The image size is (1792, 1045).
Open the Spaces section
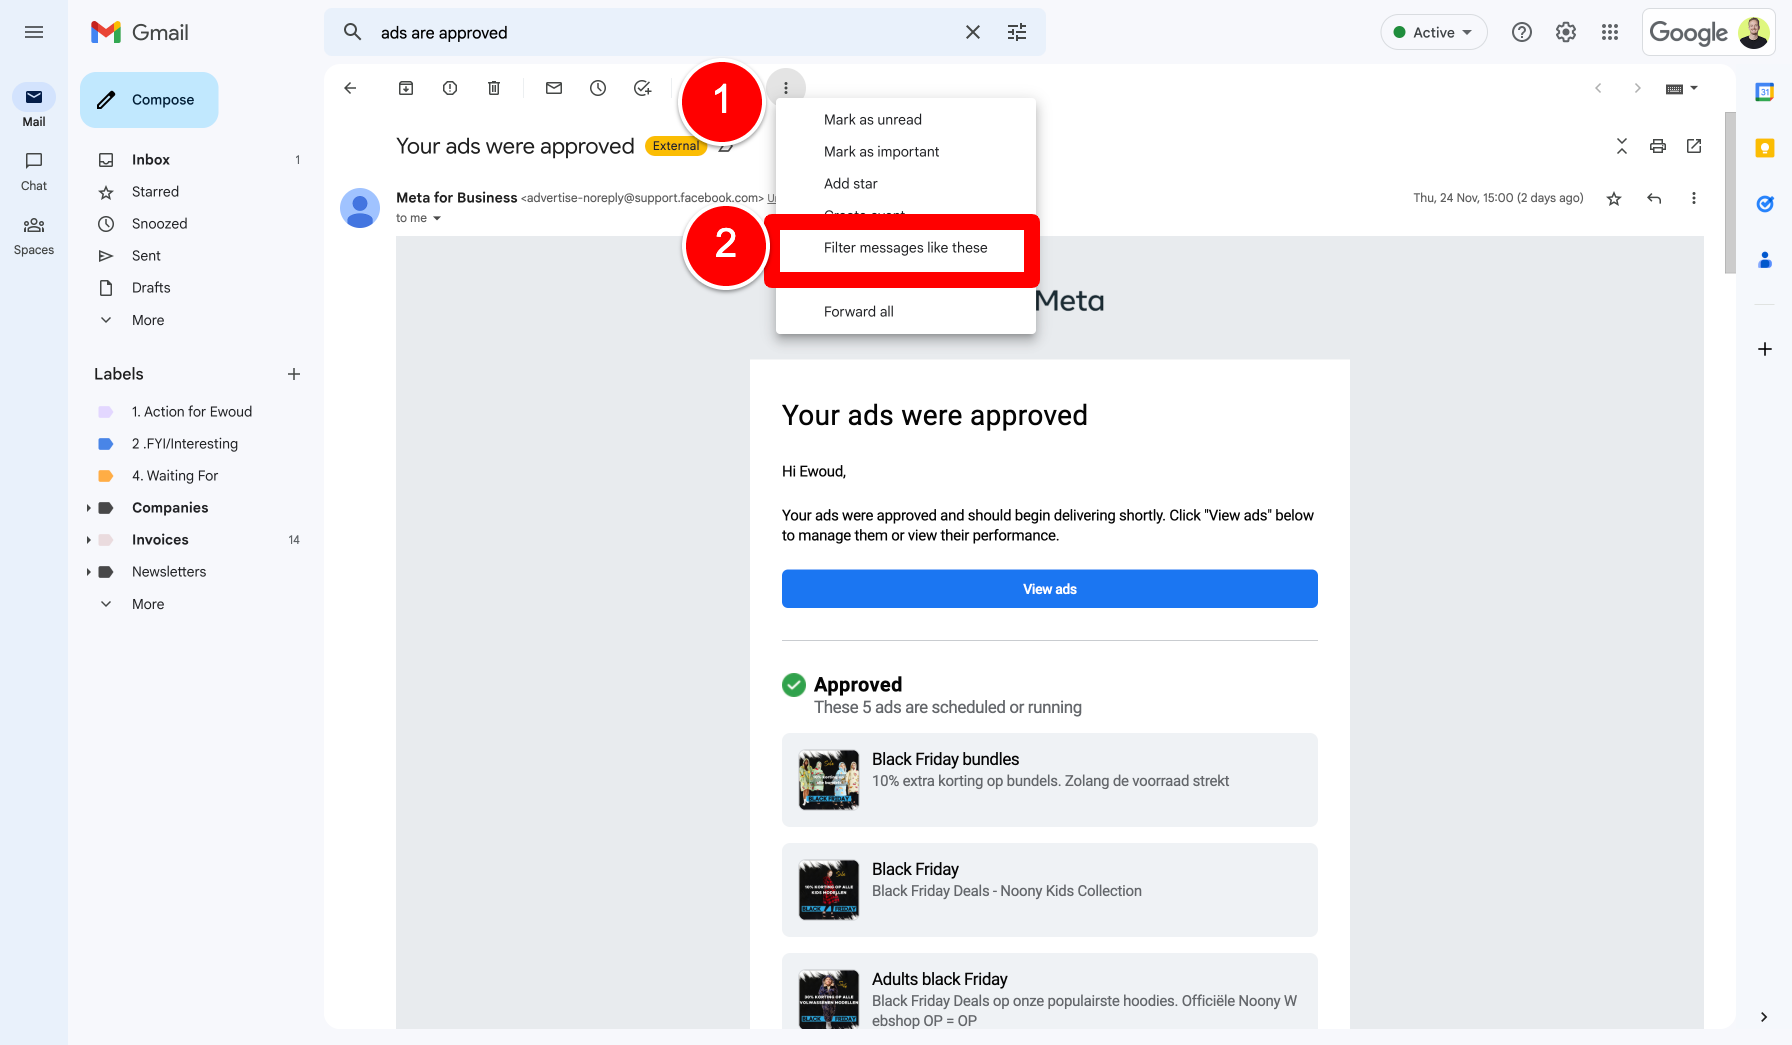(x=34, y=236)
